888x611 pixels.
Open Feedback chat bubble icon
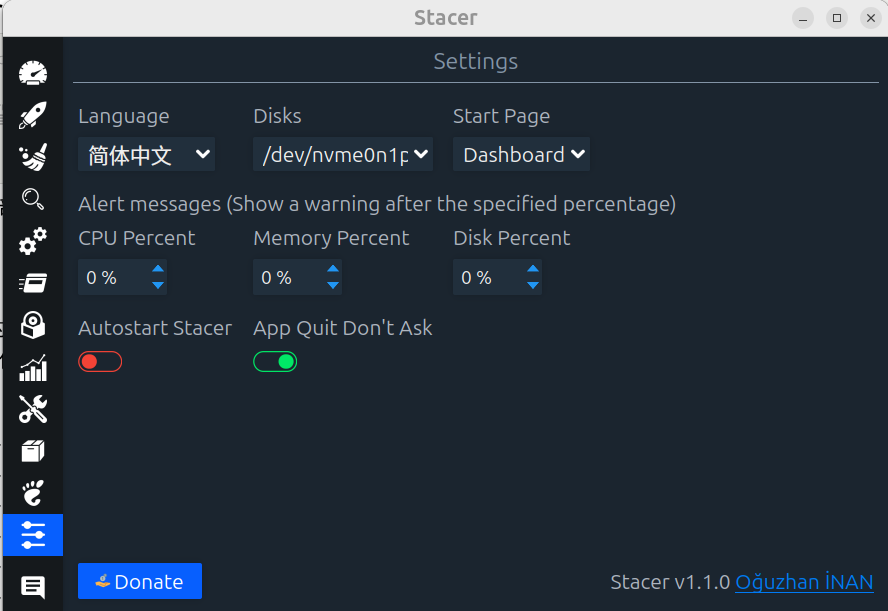tap(33, 587)
